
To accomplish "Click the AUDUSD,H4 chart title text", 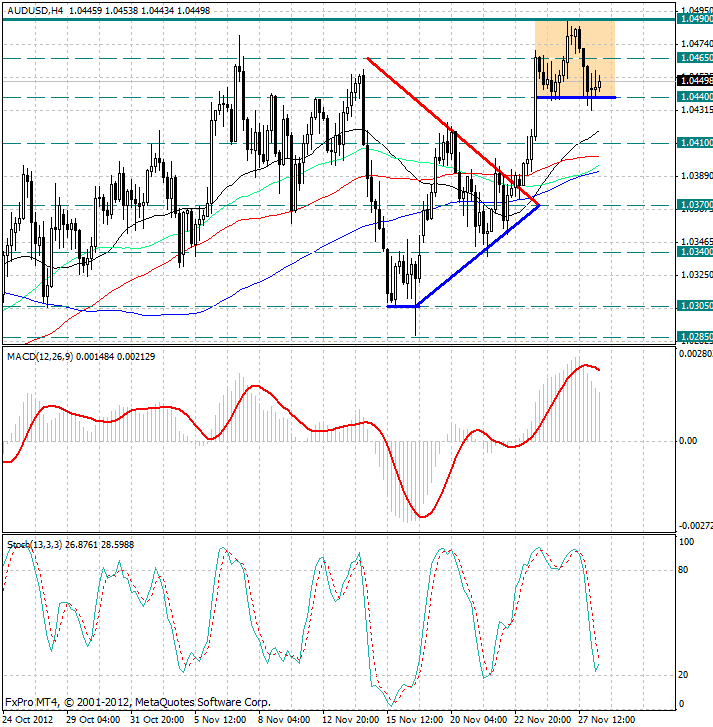I will (x=35, y=10).
